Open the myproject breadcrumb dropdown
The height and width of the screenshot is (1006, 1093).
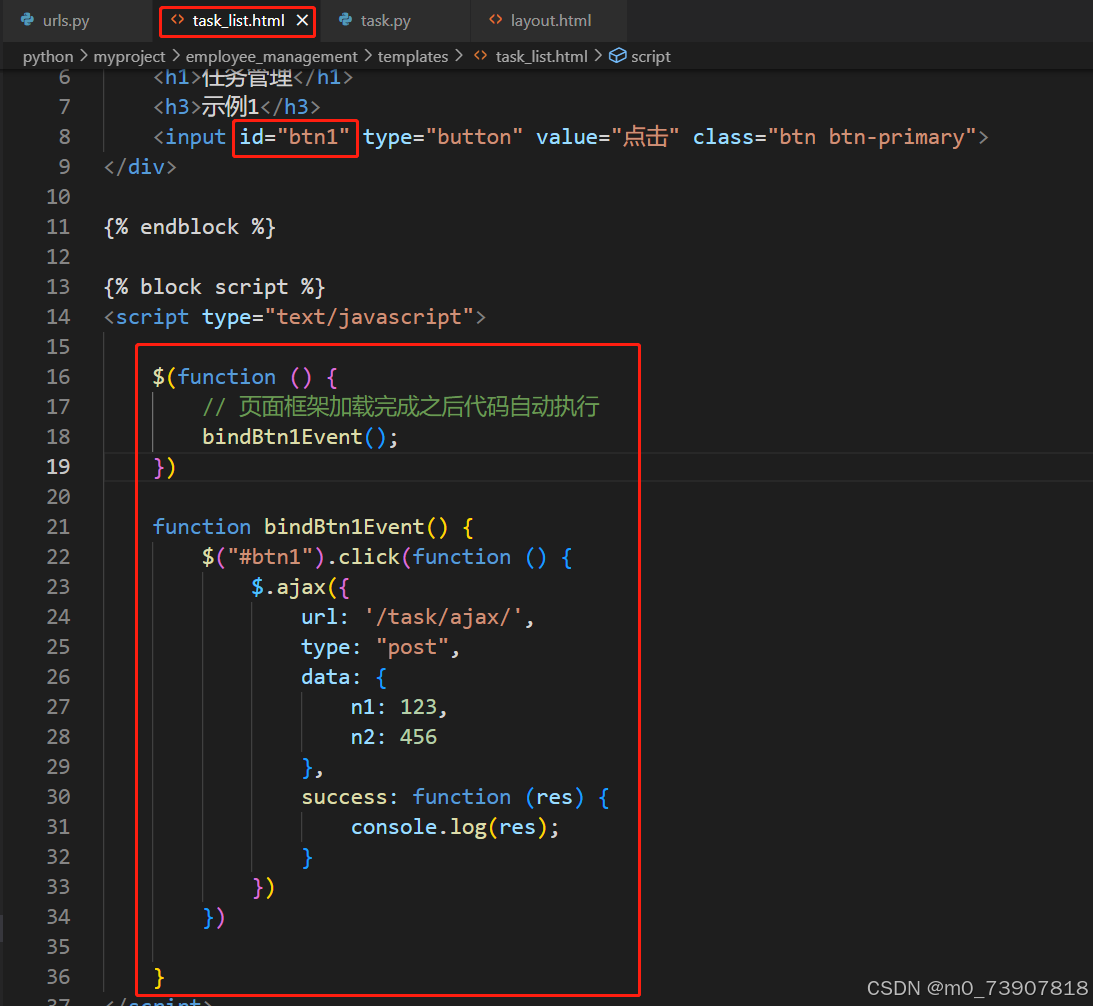tap(130, 56)
